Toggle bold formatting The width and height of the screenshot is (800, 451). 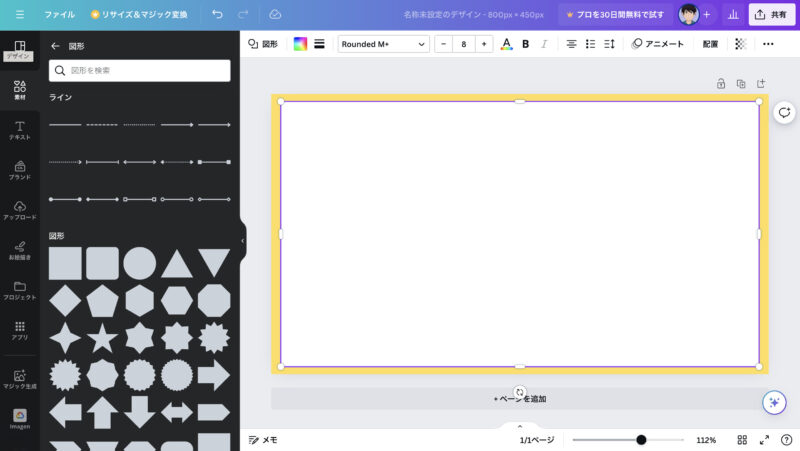tap(526, 44)
